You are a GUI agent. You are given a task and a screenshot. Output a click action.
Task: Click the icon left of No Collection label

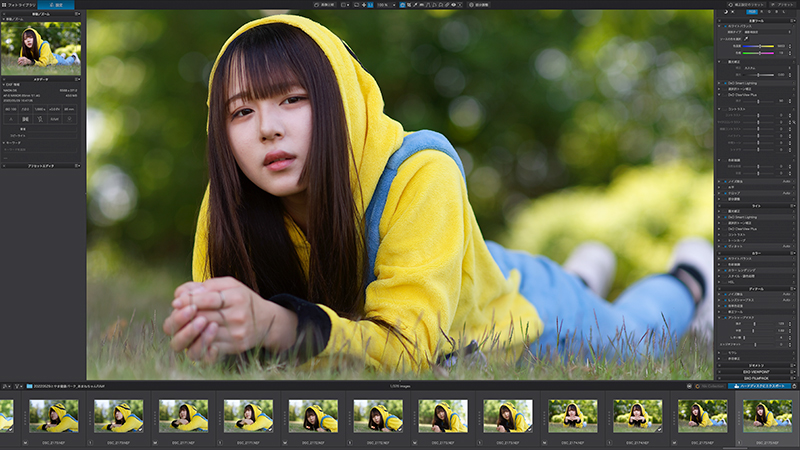point(697,386)
